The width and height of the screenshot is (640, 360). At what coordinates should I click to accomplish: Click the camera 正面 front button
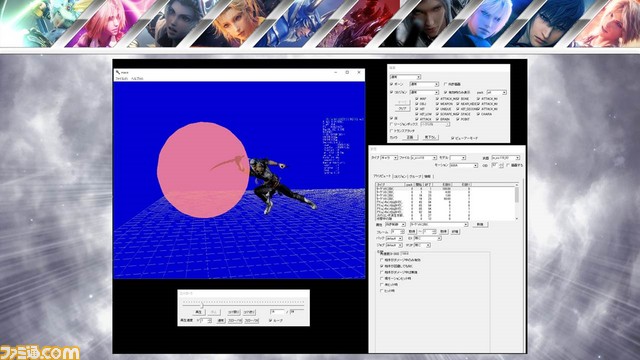410,138
